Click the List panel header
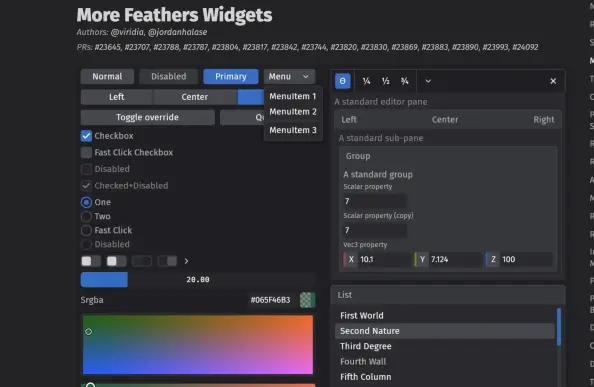 448,295
